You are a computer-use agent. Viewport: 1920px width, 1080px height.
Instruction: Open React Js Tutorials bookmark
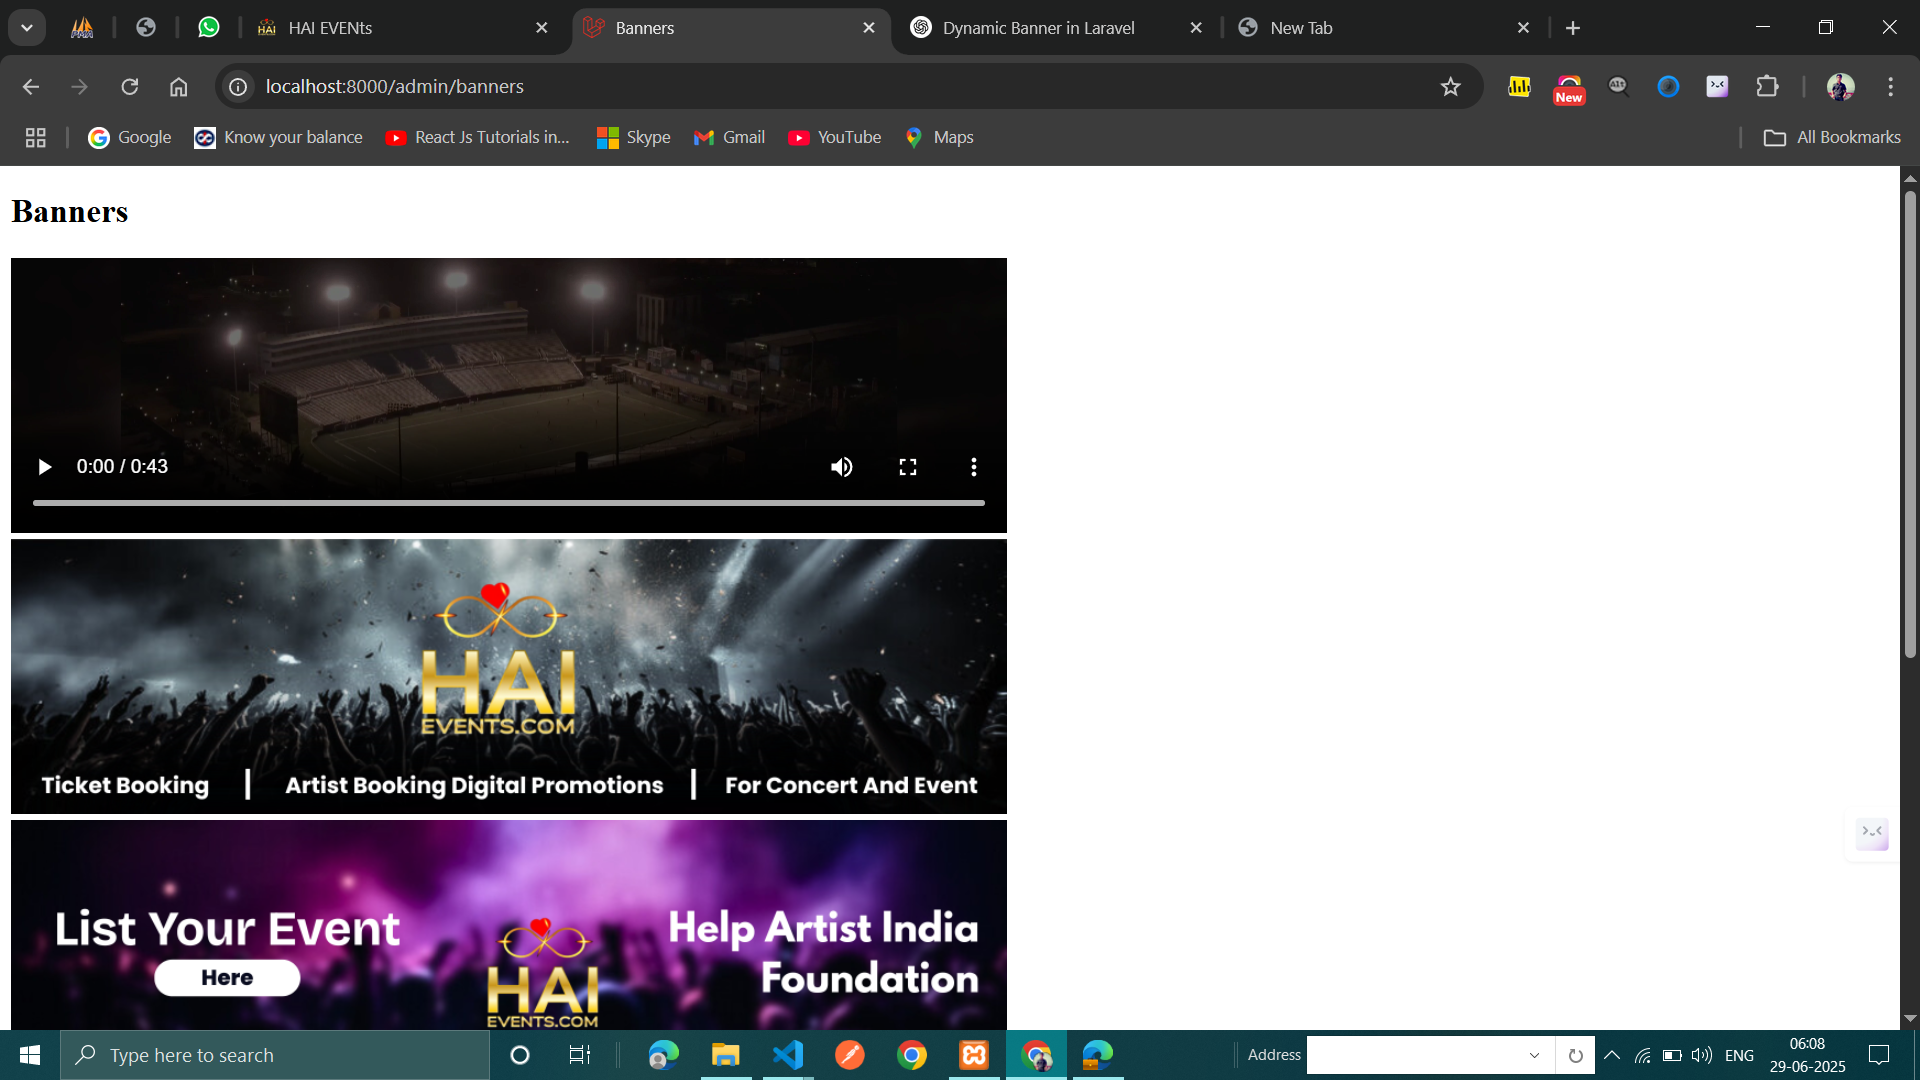(477, 138)
